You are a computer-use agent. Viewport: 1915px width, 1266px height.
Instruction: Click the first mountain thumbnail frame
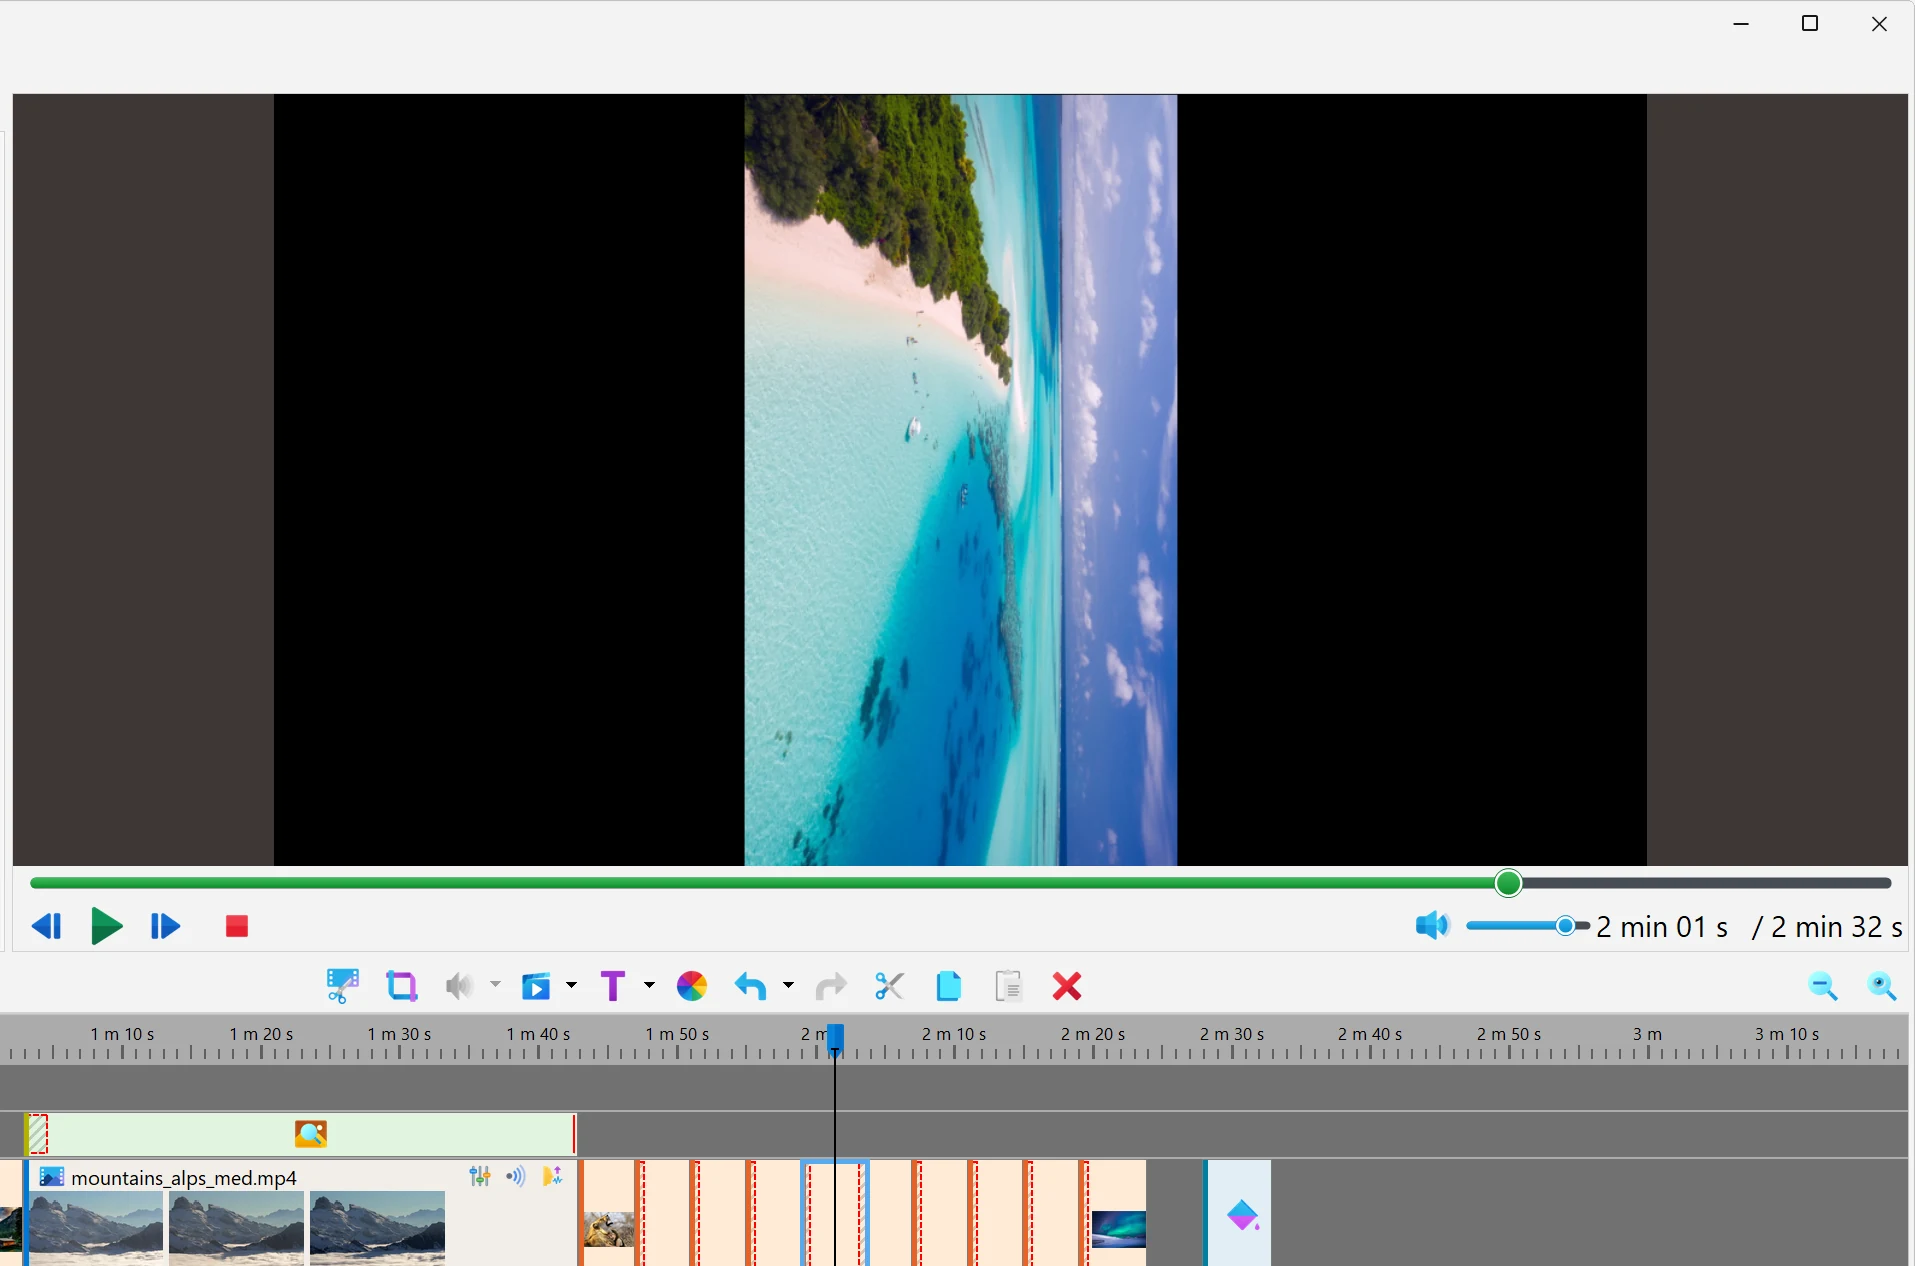click(96, 1228)
